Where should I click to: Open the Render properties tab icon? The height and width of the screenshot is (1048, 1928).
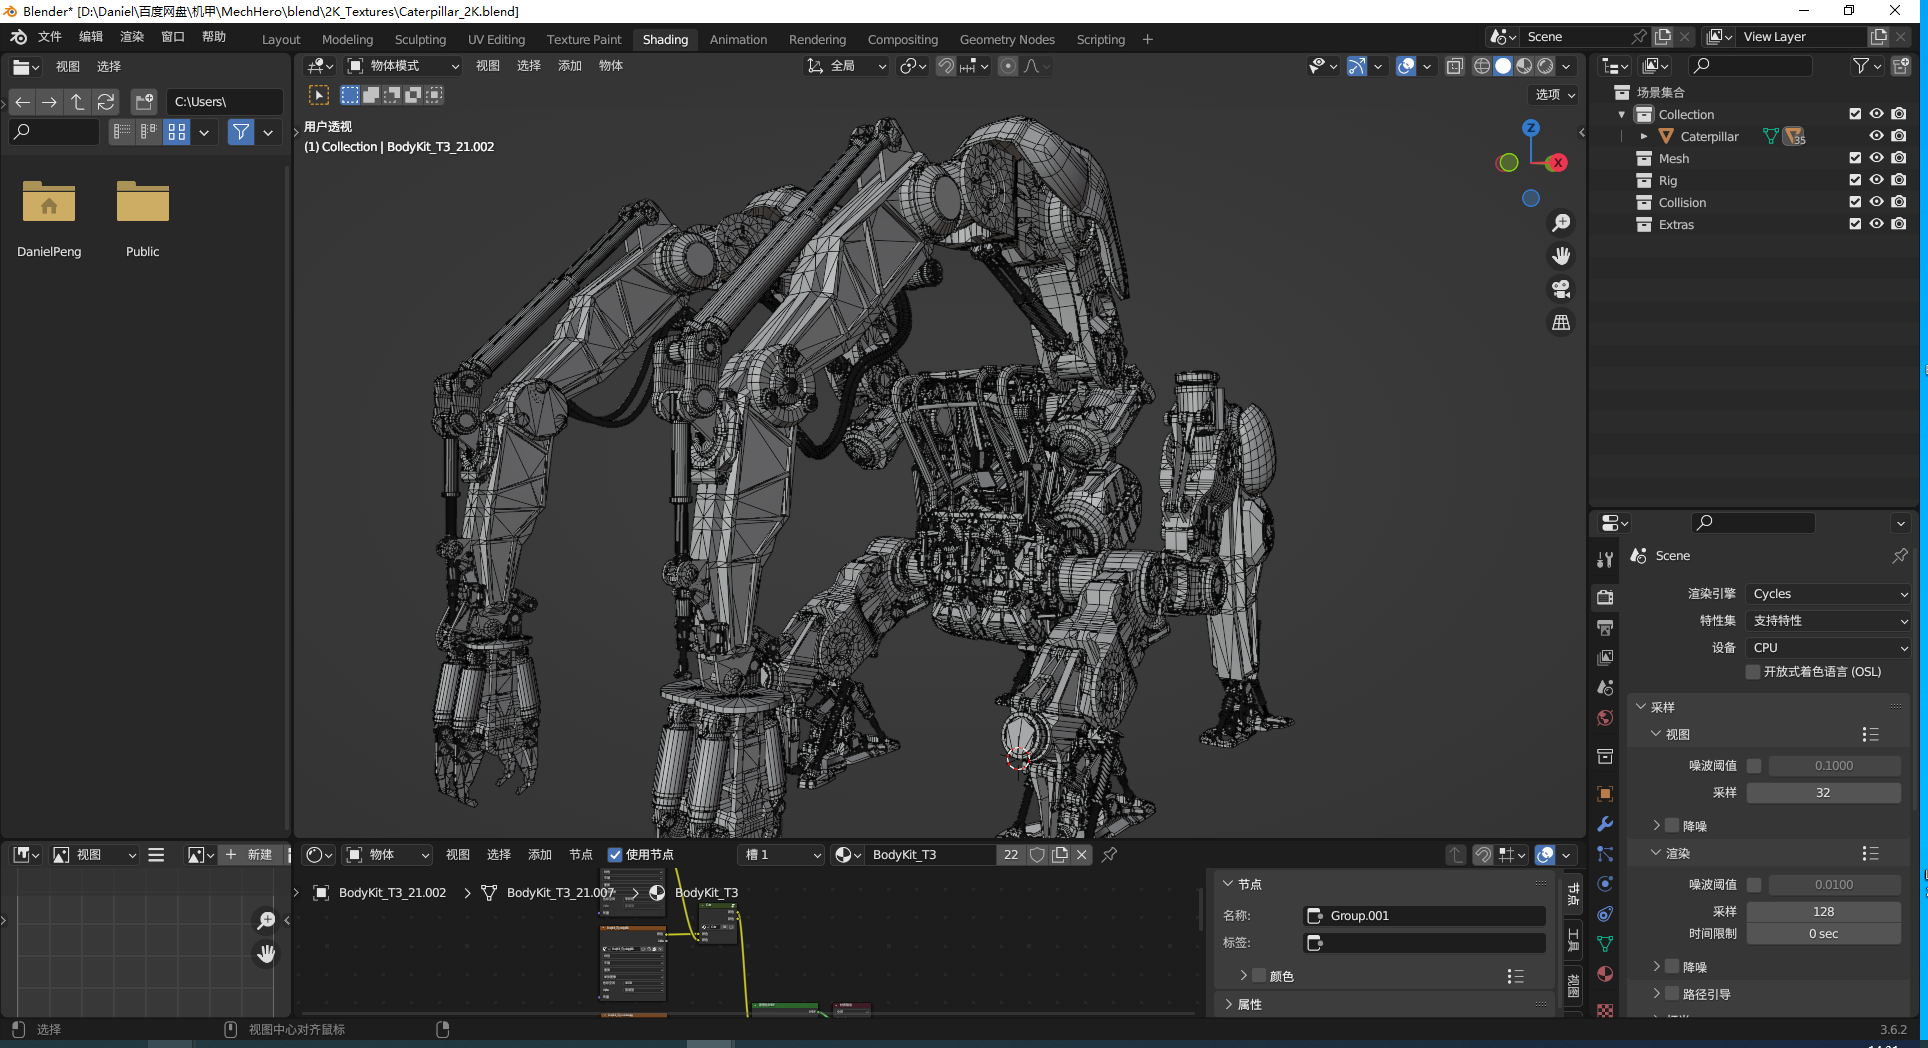pos(1605,597)
